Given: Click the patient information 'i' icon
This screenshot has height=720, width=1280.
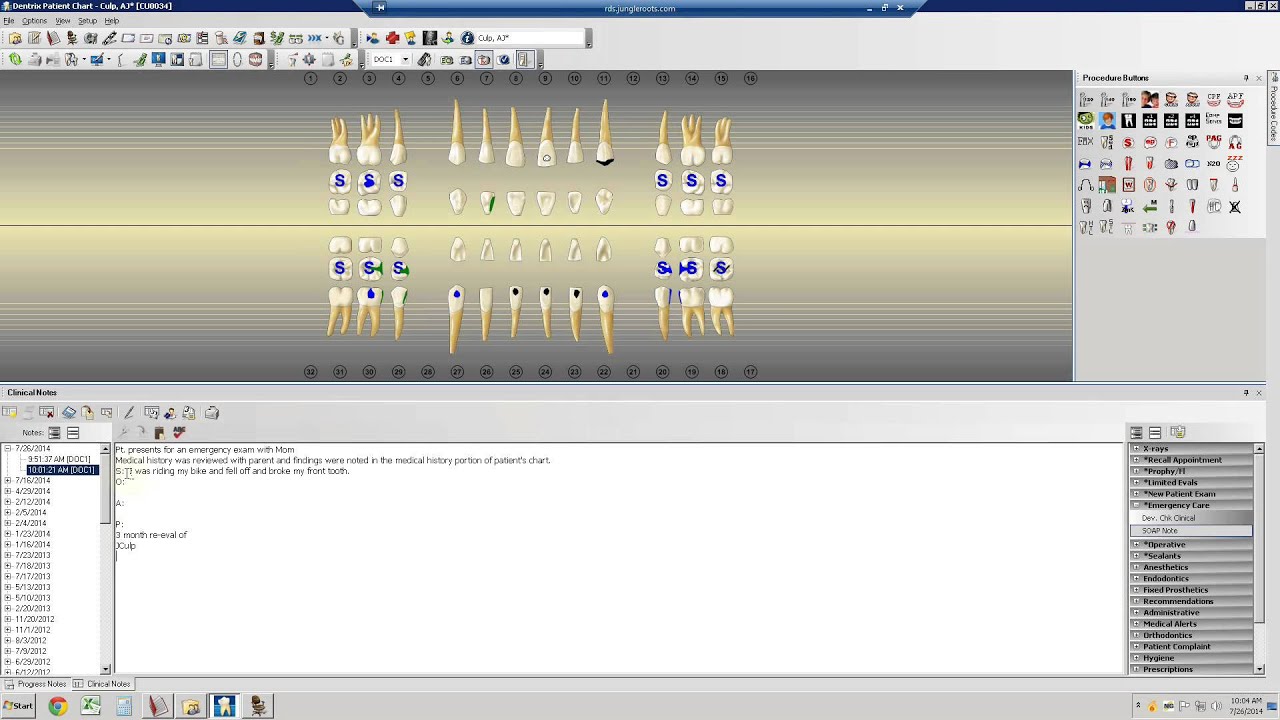Looking at the screenshot, I should pos(466,37).
